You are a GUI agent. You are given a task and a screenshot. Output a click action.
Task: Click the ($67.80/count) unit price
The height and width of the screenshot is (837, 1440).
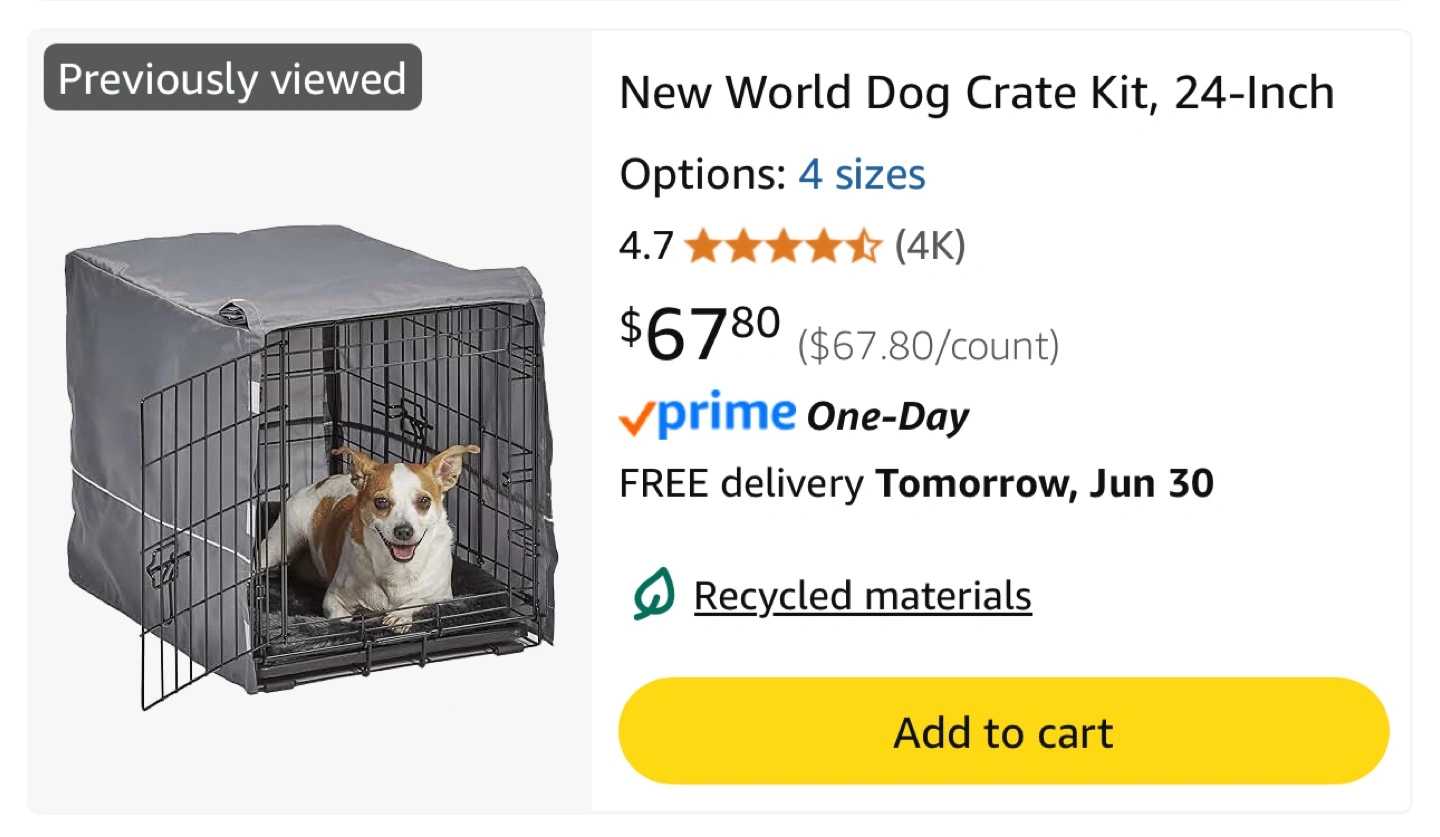pos(927,346)
